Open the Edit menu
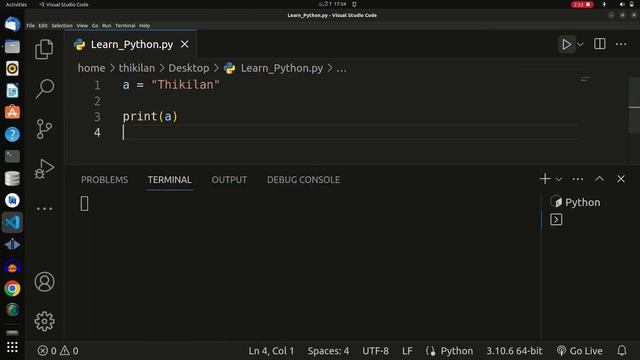 coord(43,25)
